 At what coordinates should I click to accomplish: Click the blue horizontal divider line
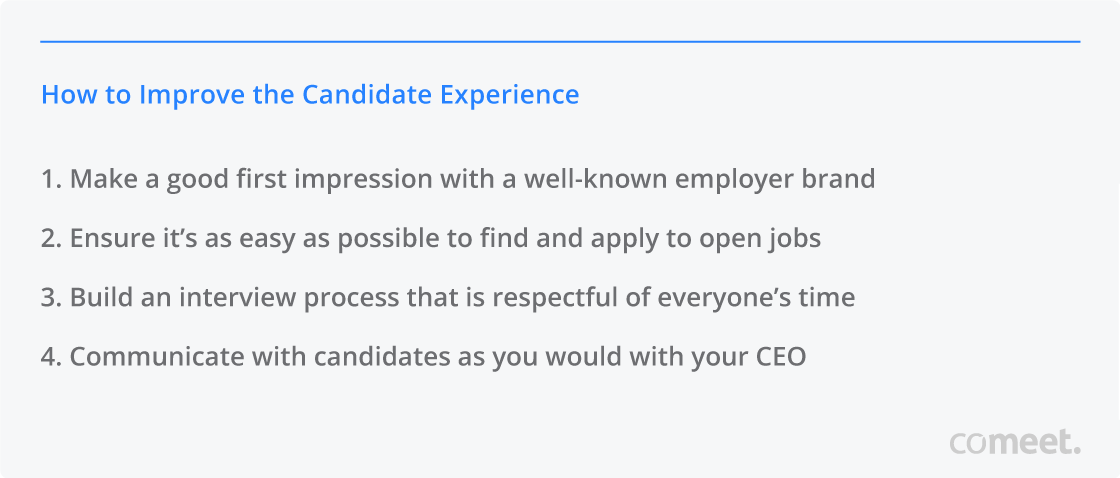coord(560,42)
